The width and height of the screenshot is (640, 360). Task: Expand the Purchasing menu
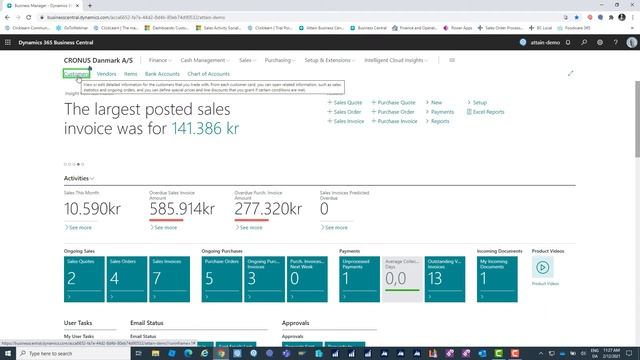(x=280, y=60)
